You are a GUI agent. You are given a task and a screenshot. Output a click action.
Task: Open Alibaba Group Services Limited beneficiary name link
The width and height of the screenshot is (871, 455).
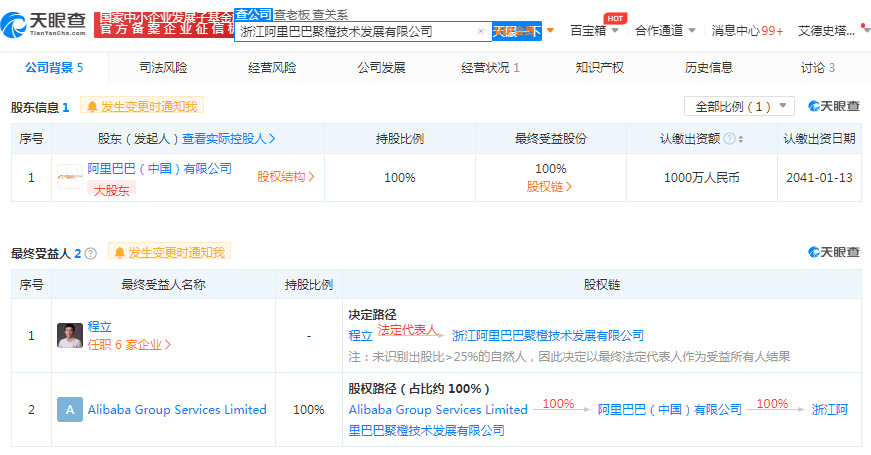(177, 409)
